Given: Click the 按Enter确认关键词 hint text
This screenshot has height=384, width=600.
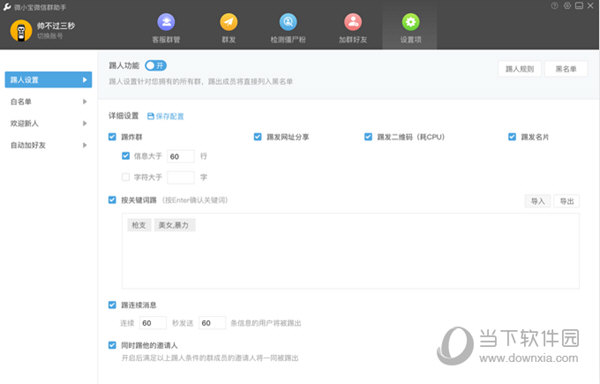Looking at the screenshot, I should (x=195, y=200).
